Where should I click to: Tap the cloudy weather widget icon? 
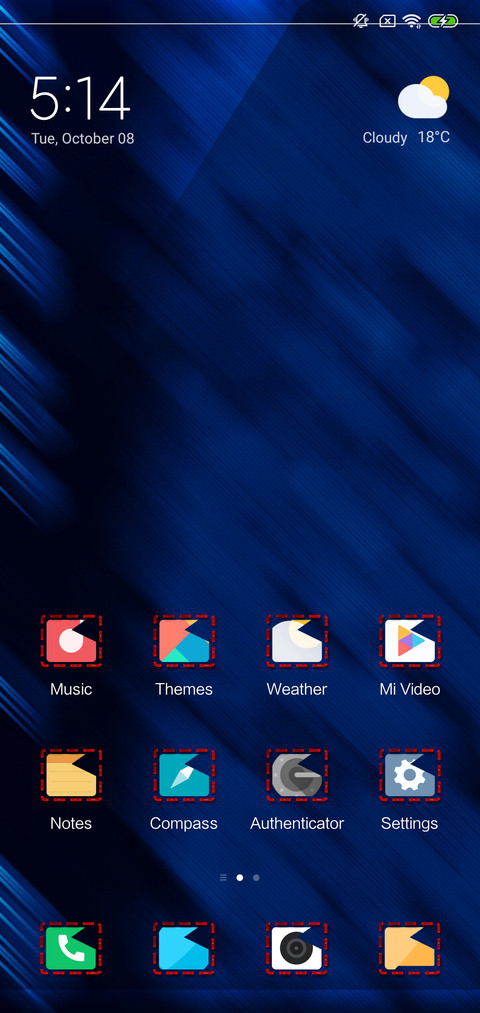423,97
